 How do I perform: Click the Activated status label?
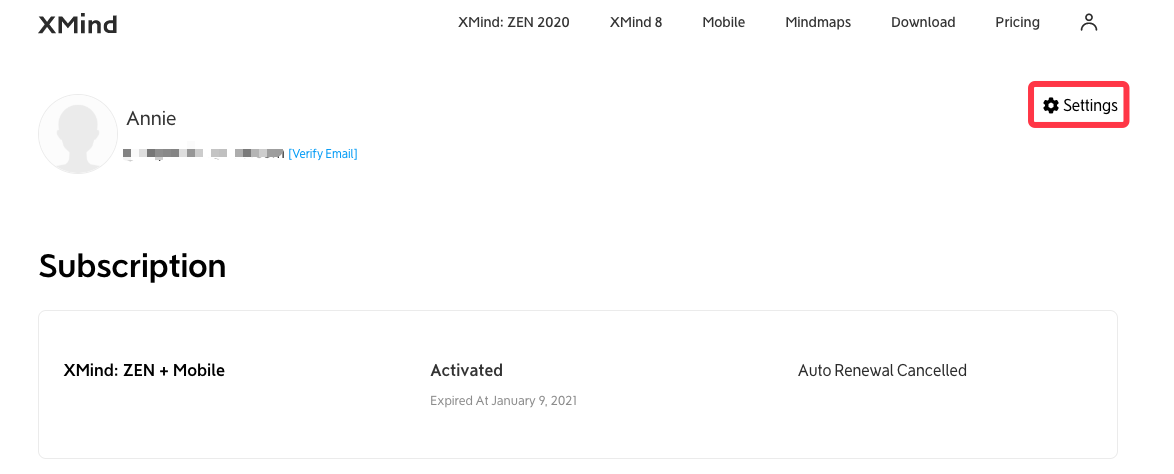(x=466, y=370)
